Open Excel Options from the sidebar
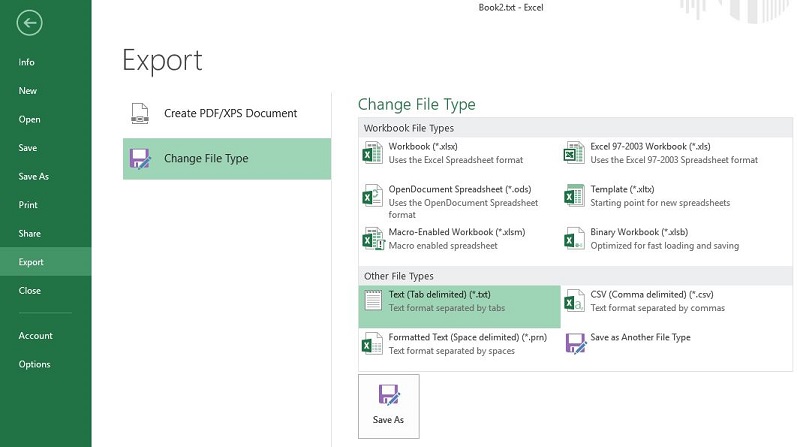Image resolution: width=797 pixels, height=447 pixels. pos(35,364)
